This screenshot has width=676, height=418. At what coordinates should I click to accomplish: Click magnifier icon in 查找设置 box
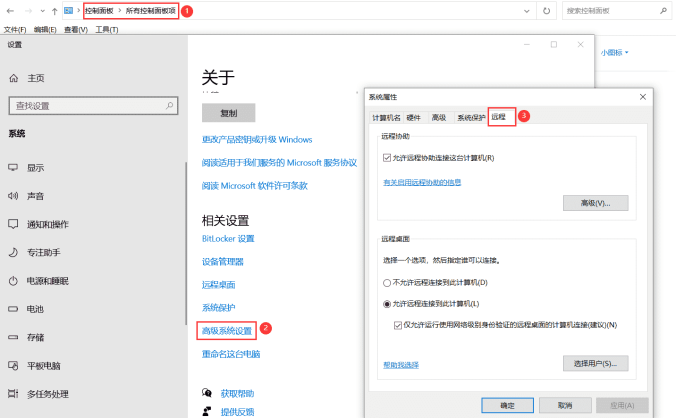pyautogui.click(x=169, y=106)
